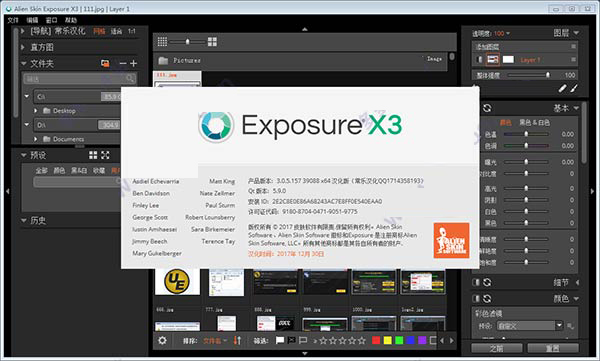Filter by the yellow color label

point(388,340)
